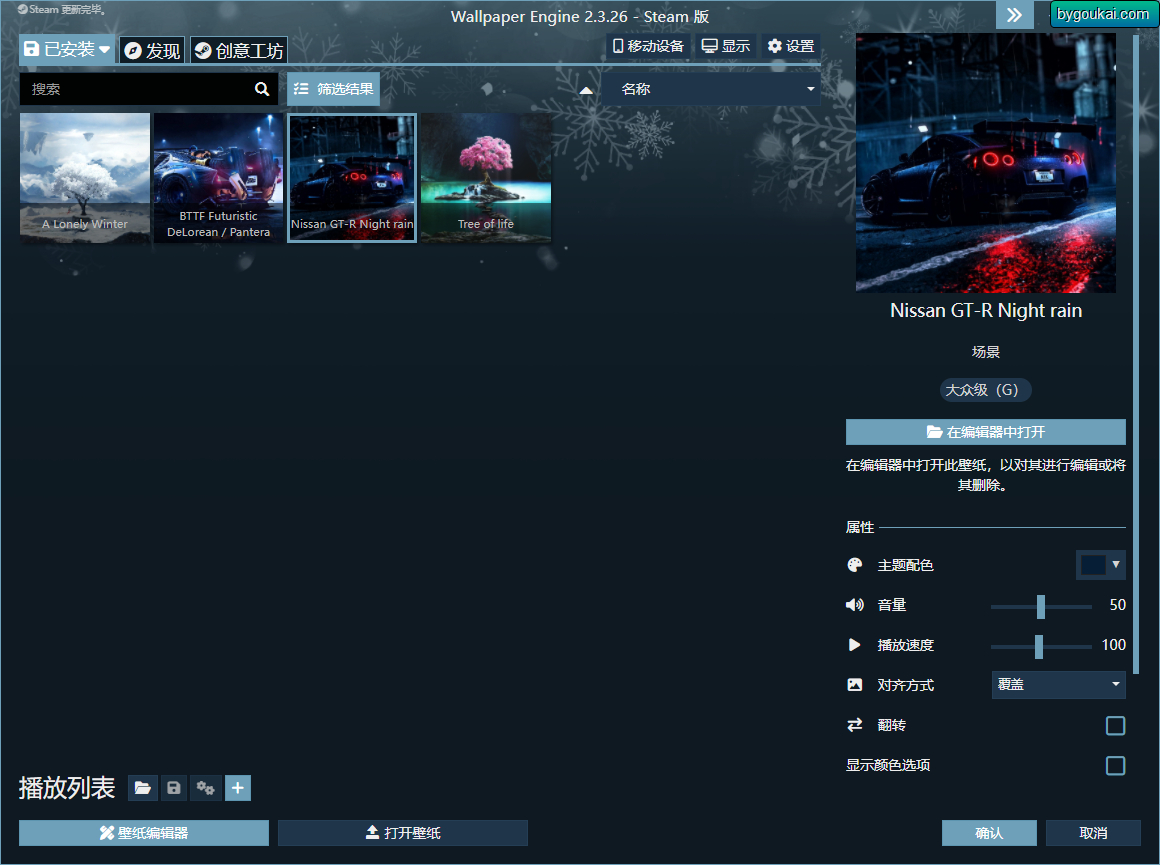Click the flip arrows icon beside 翻转

[x=854, y=725]
